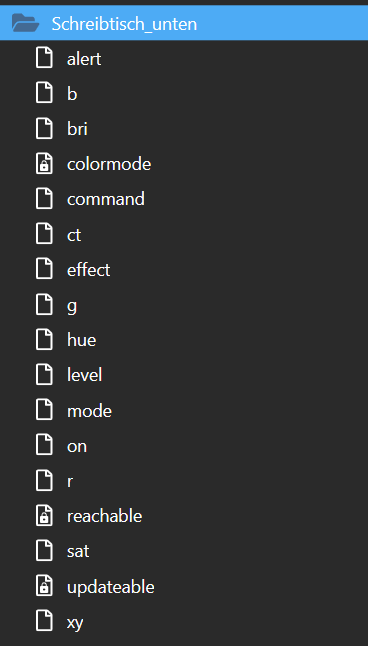Choose the level state in the tree
This screenshot has height=646, width=368.
[84, 375]
